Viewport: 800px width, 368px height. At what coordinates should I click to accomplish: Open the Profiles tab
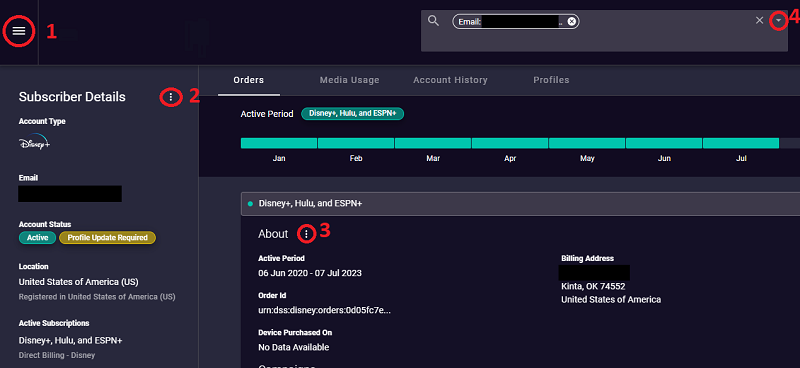[551, 80]
